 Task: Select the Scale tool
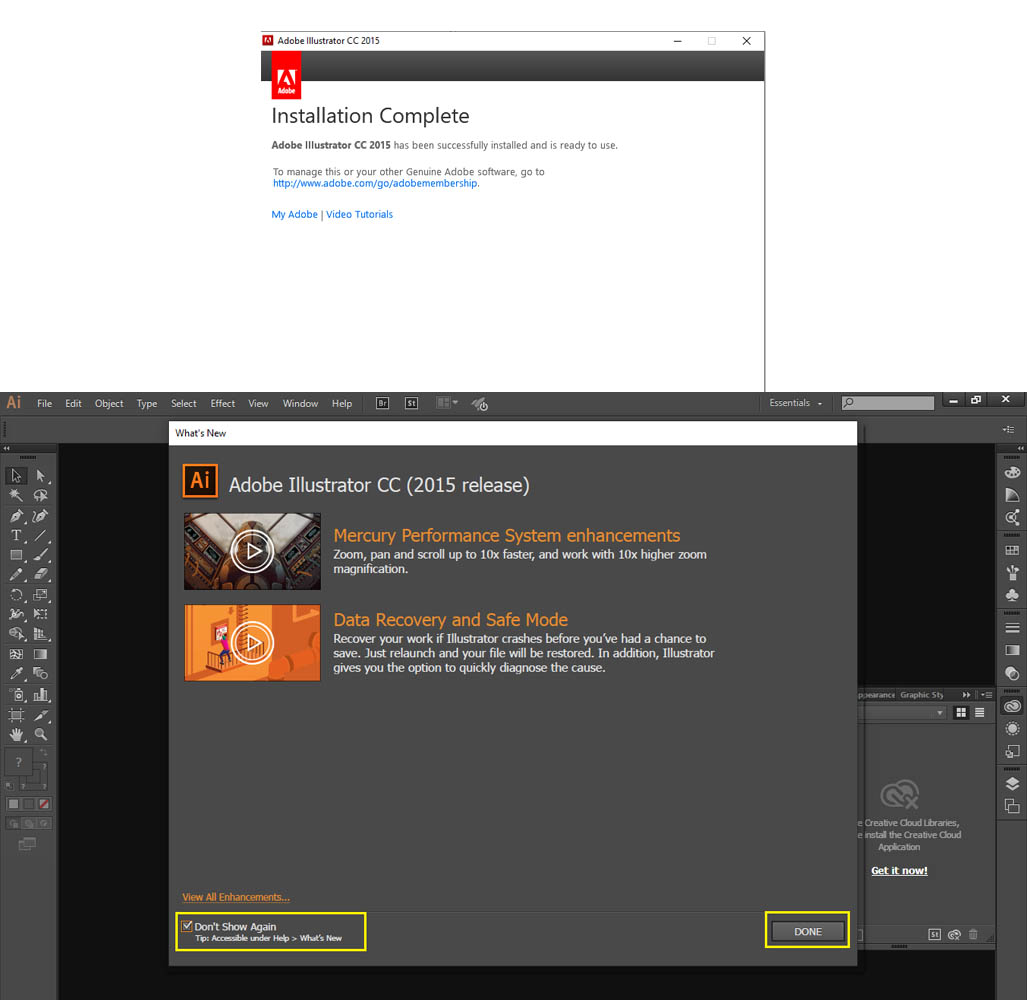41,595
